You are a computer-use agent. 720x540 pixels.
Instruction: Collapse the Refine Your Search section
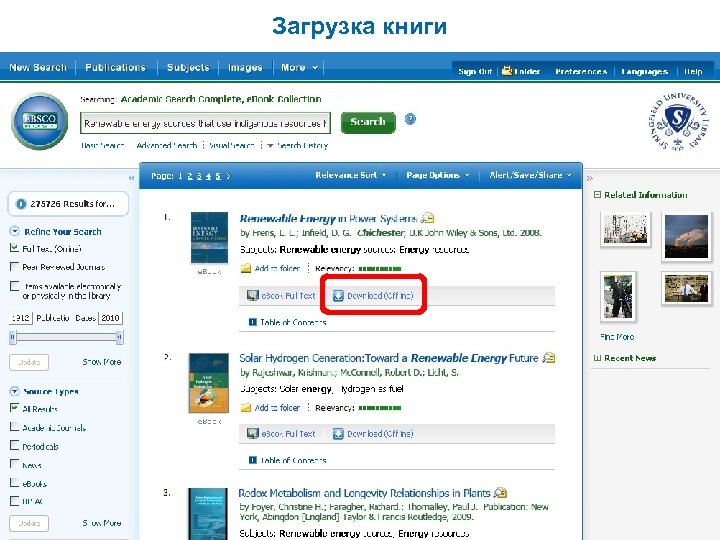[15, 231]
